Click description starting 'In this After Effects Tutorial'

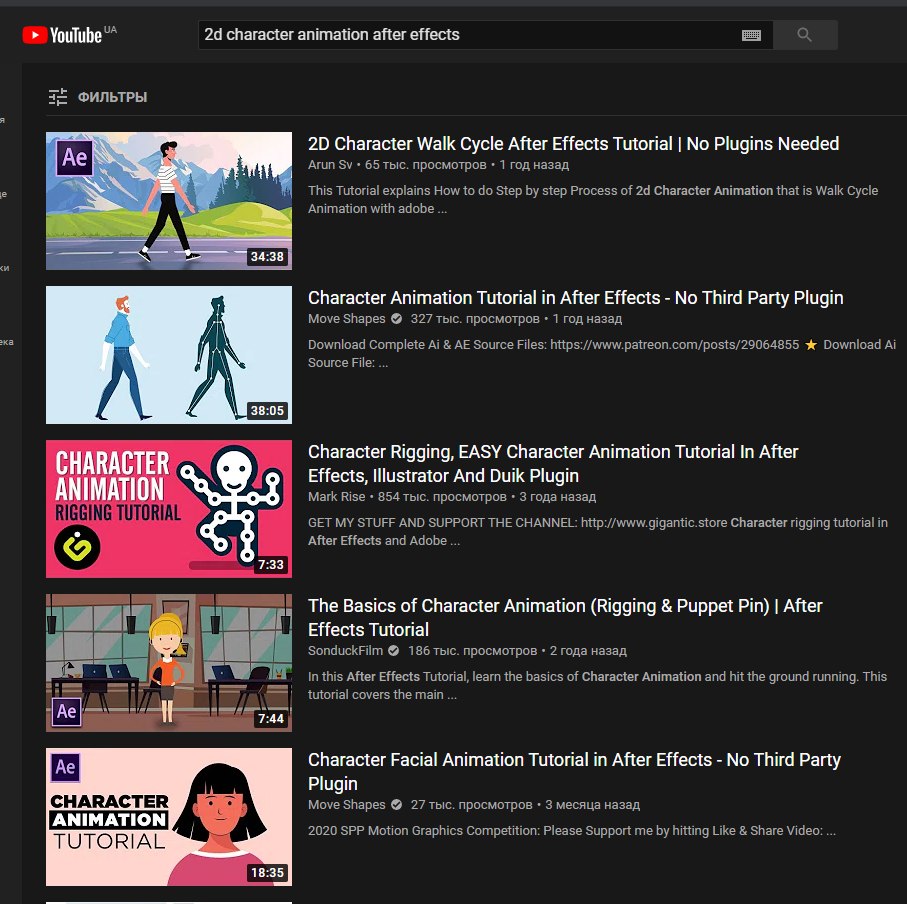[597, 685]
